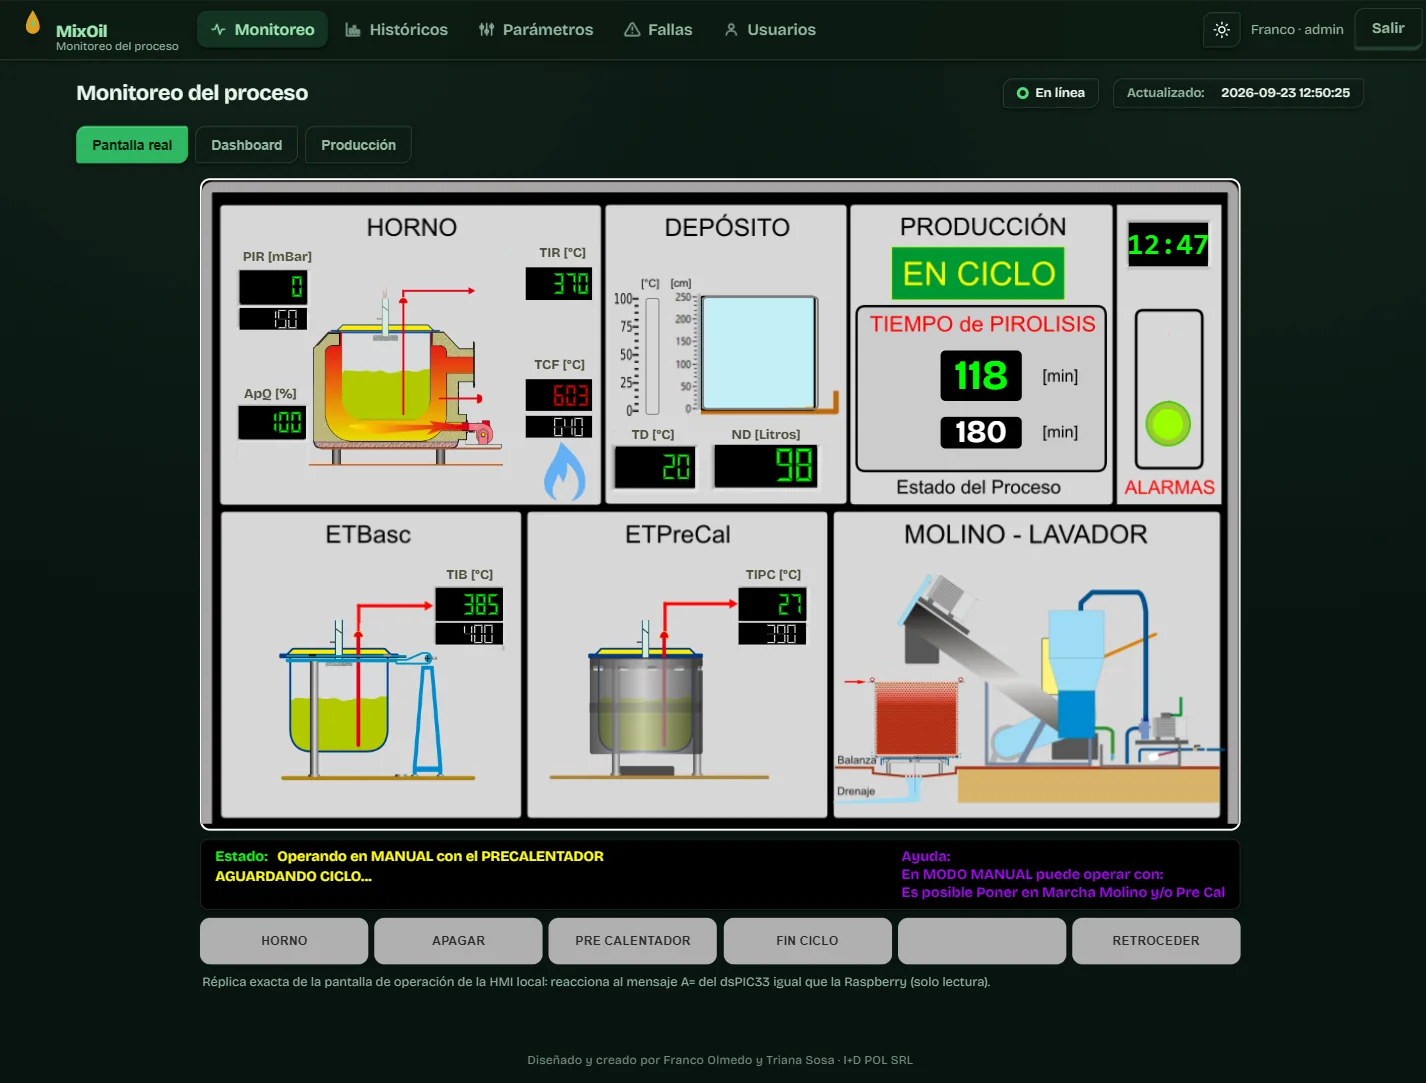
Task: Click the MixOil oil drop logo
Action: pos(33,23)
